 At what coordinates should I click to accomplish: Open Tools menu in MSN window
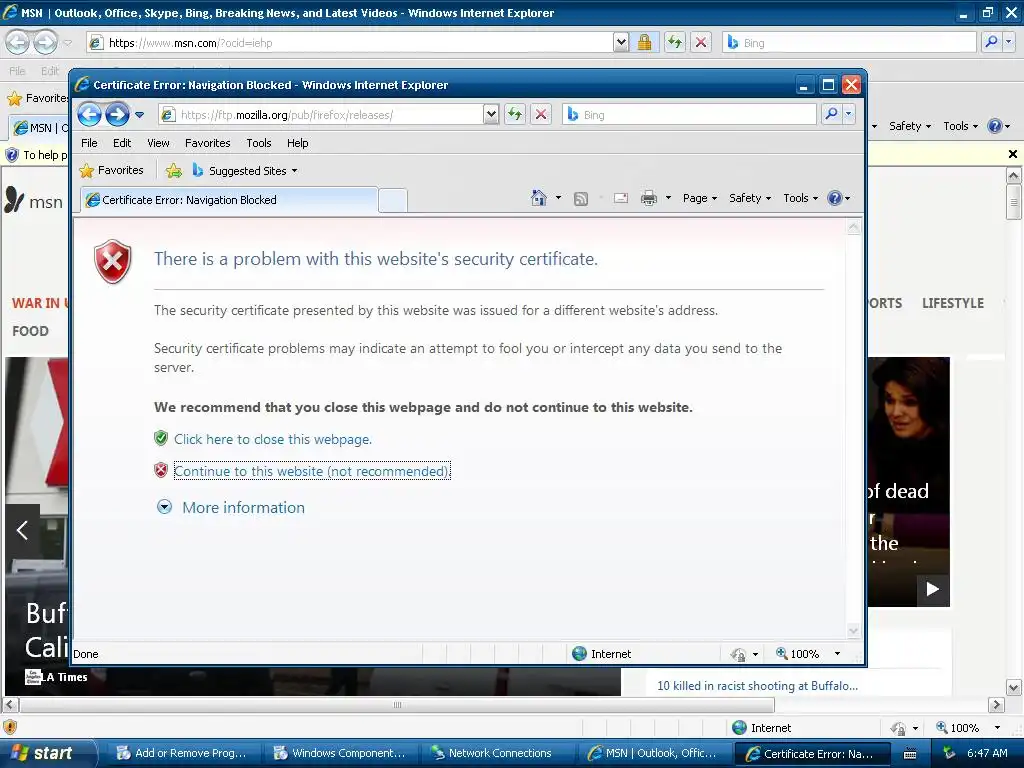click(x=960, y=126)
